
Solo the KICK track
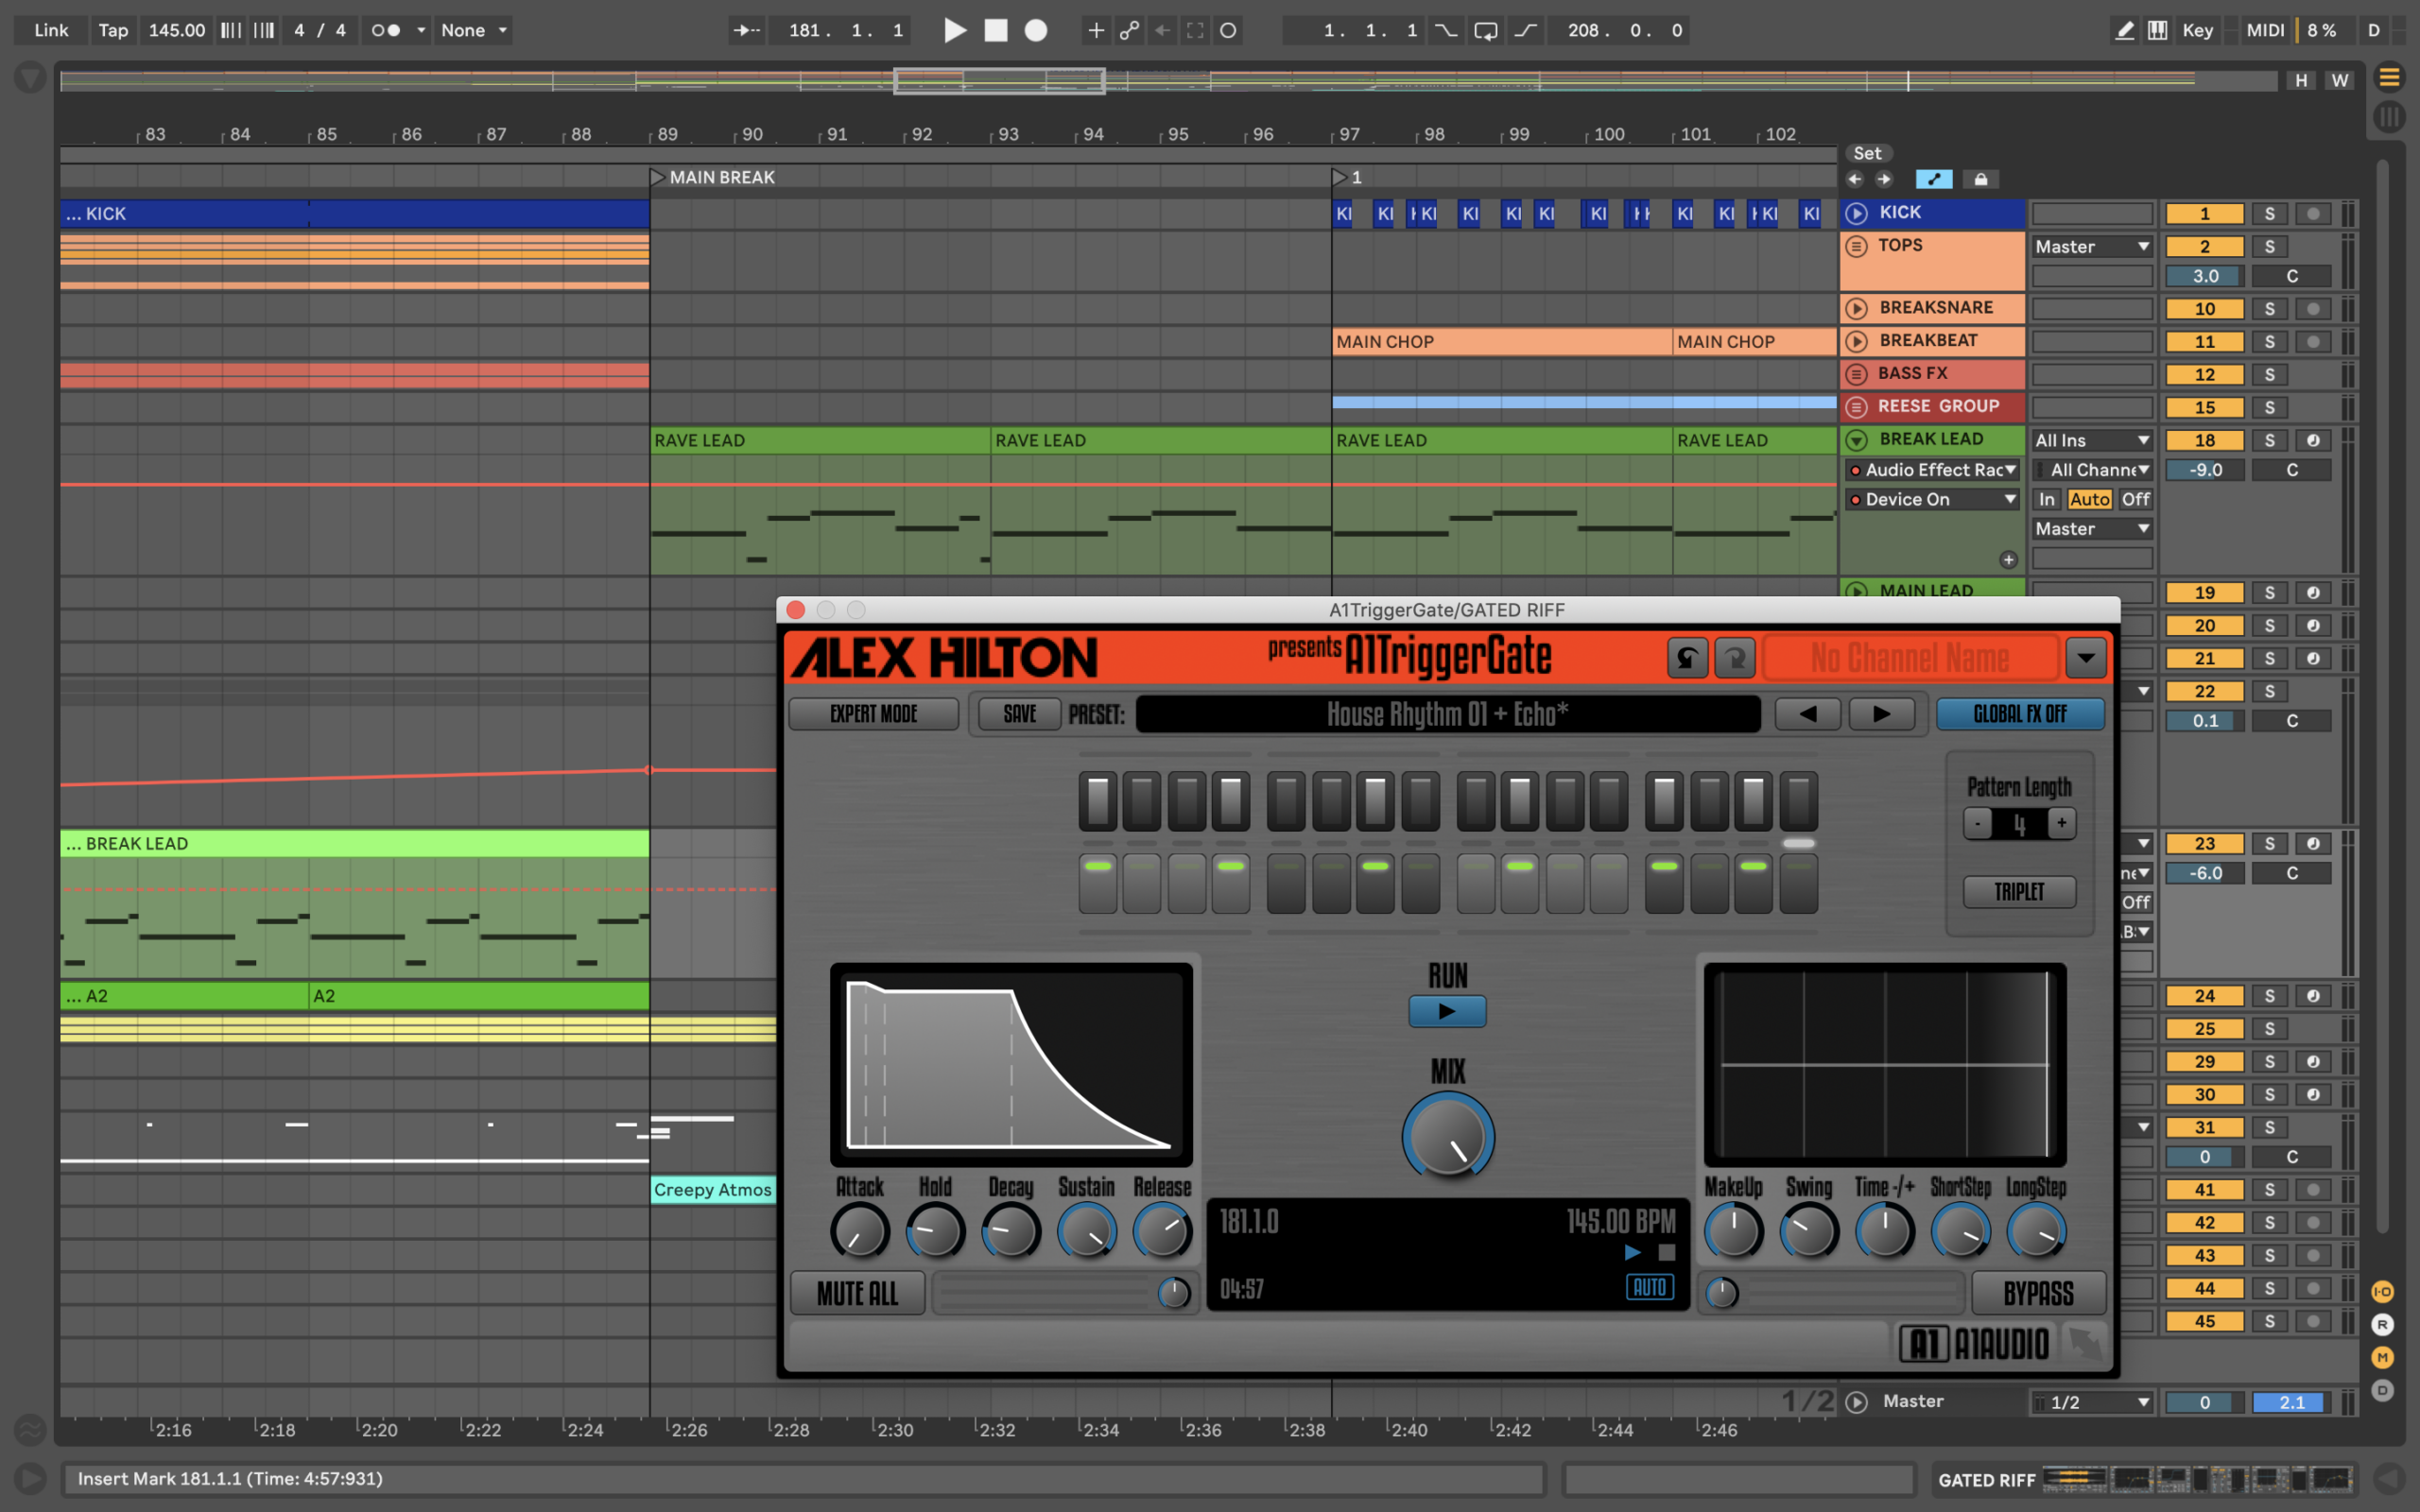[2269, 214]
